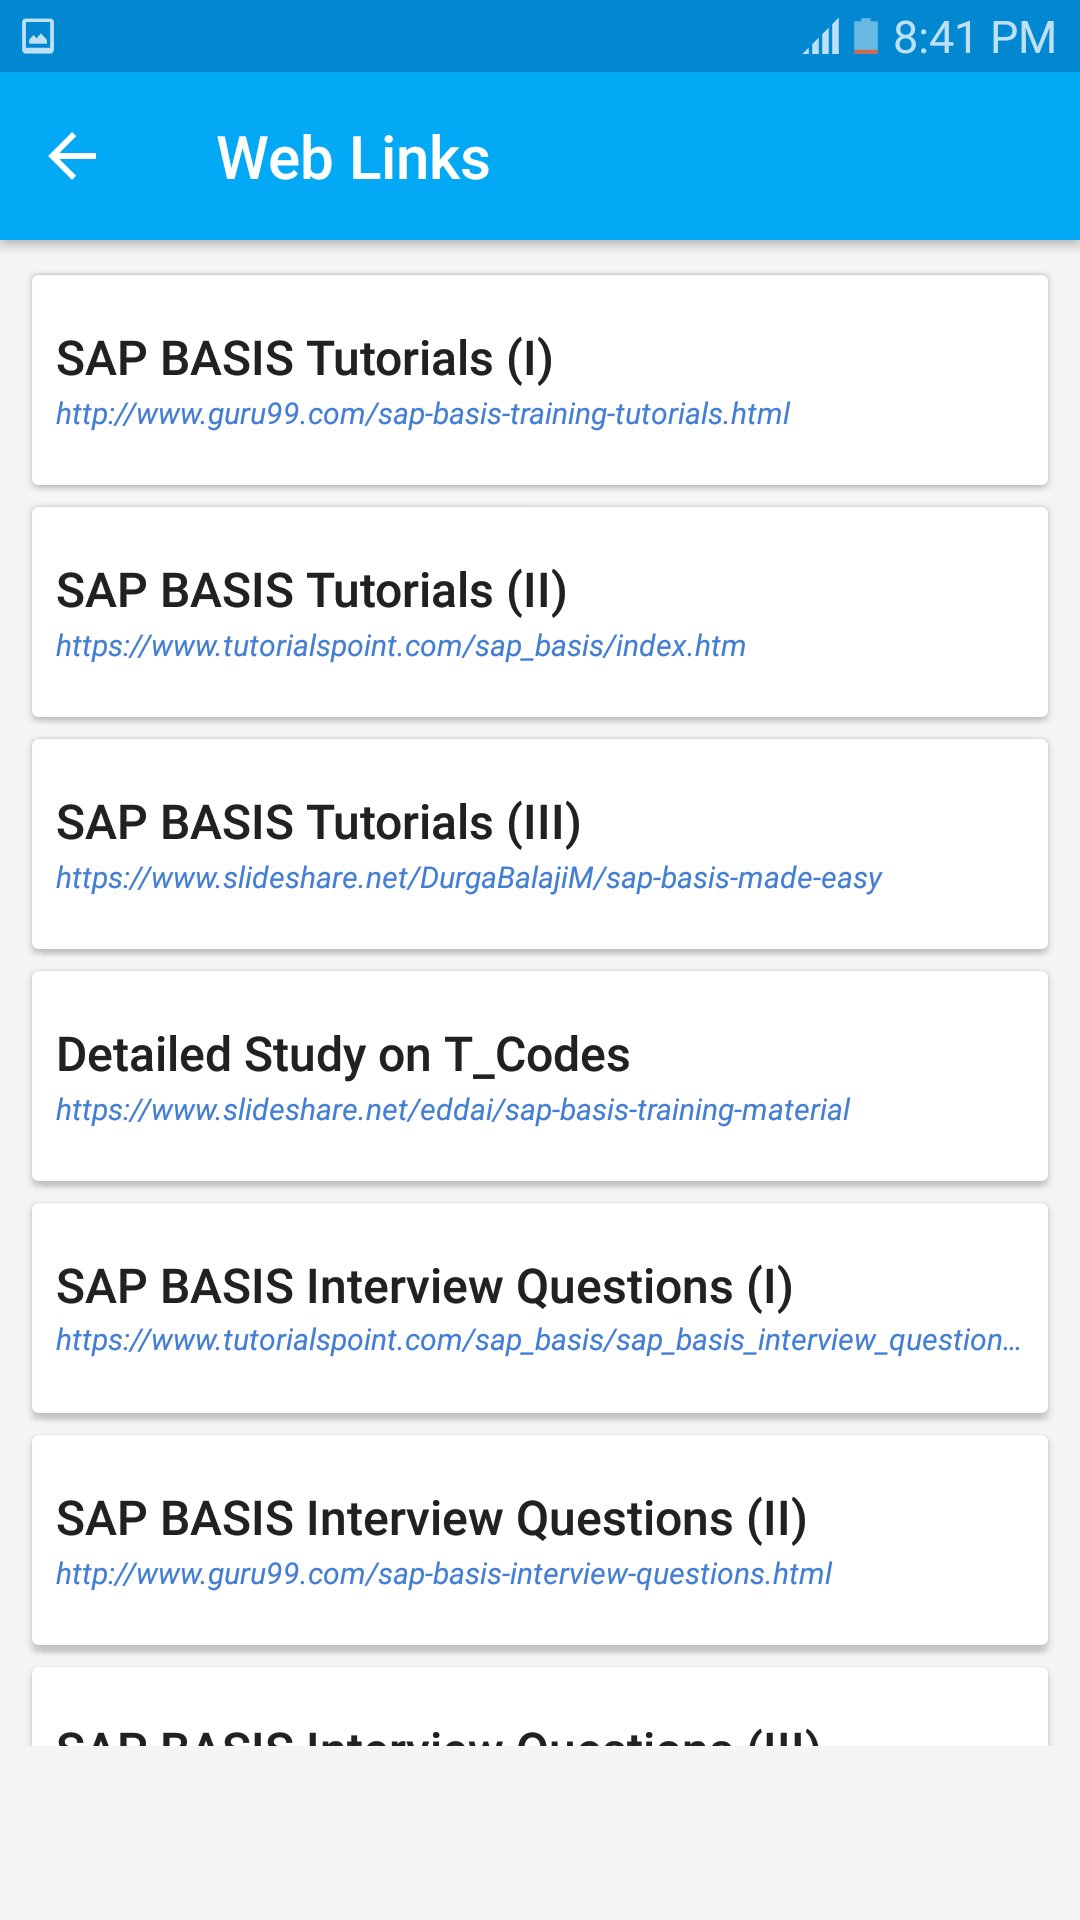Open the slideshare sap-basis-made-easy link

pos(468,878)
